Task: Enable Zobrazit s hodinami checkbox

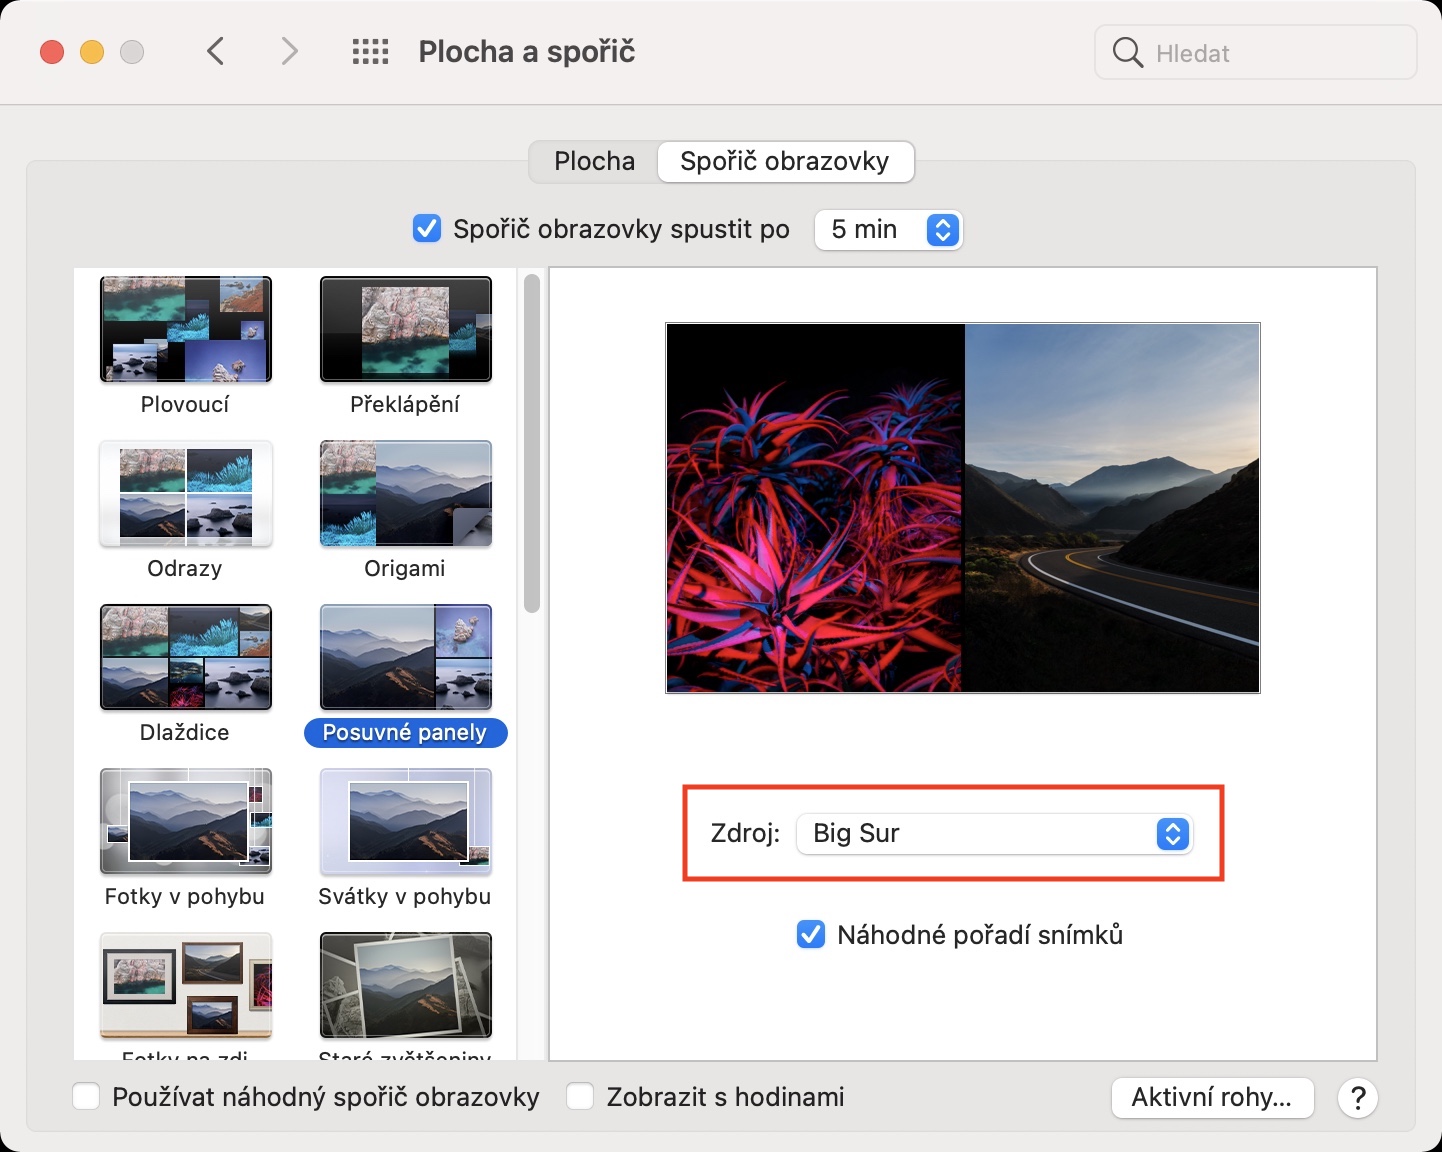Action: pyautogui.click(x=580, y=1097)
